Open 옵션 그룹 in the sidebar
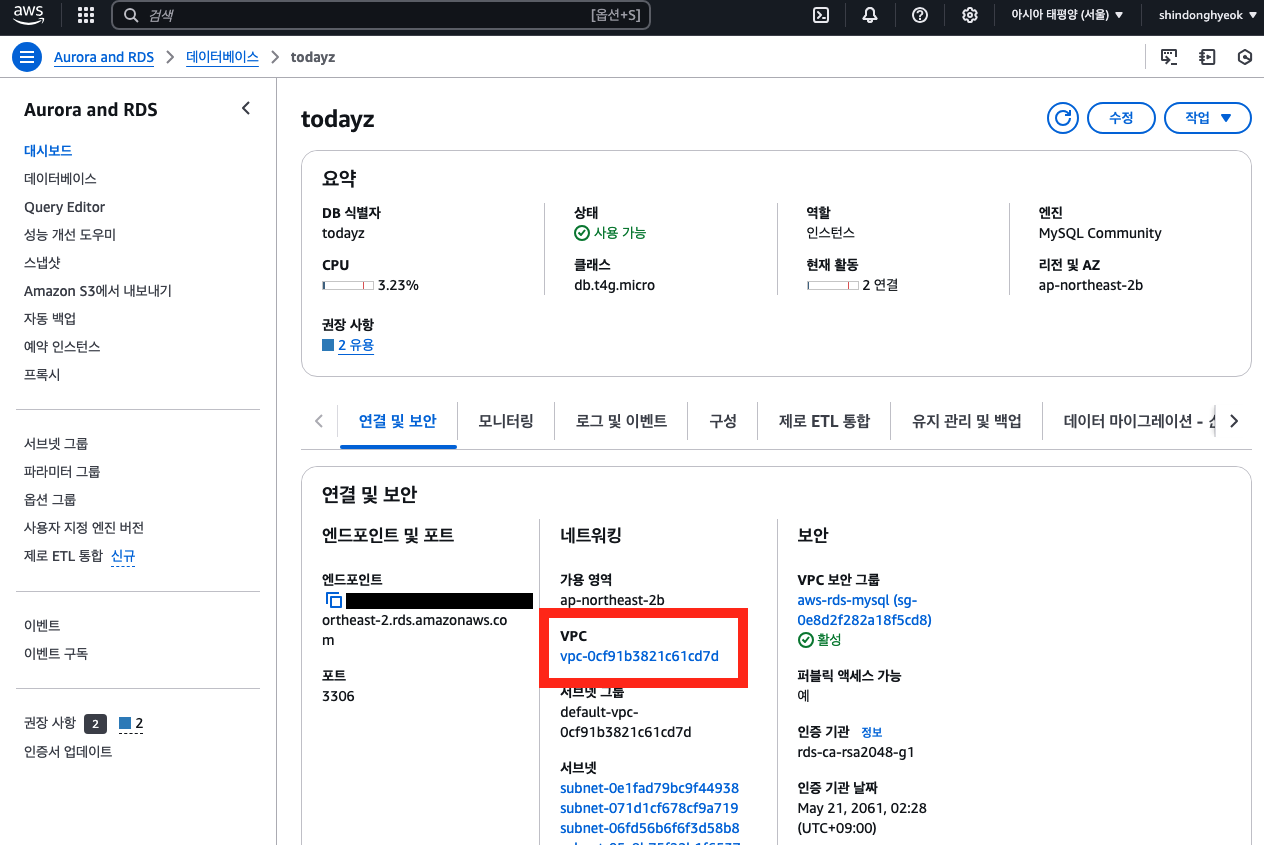The width and height of the screenshot is (1264, 845). click(x=50, y=499)
